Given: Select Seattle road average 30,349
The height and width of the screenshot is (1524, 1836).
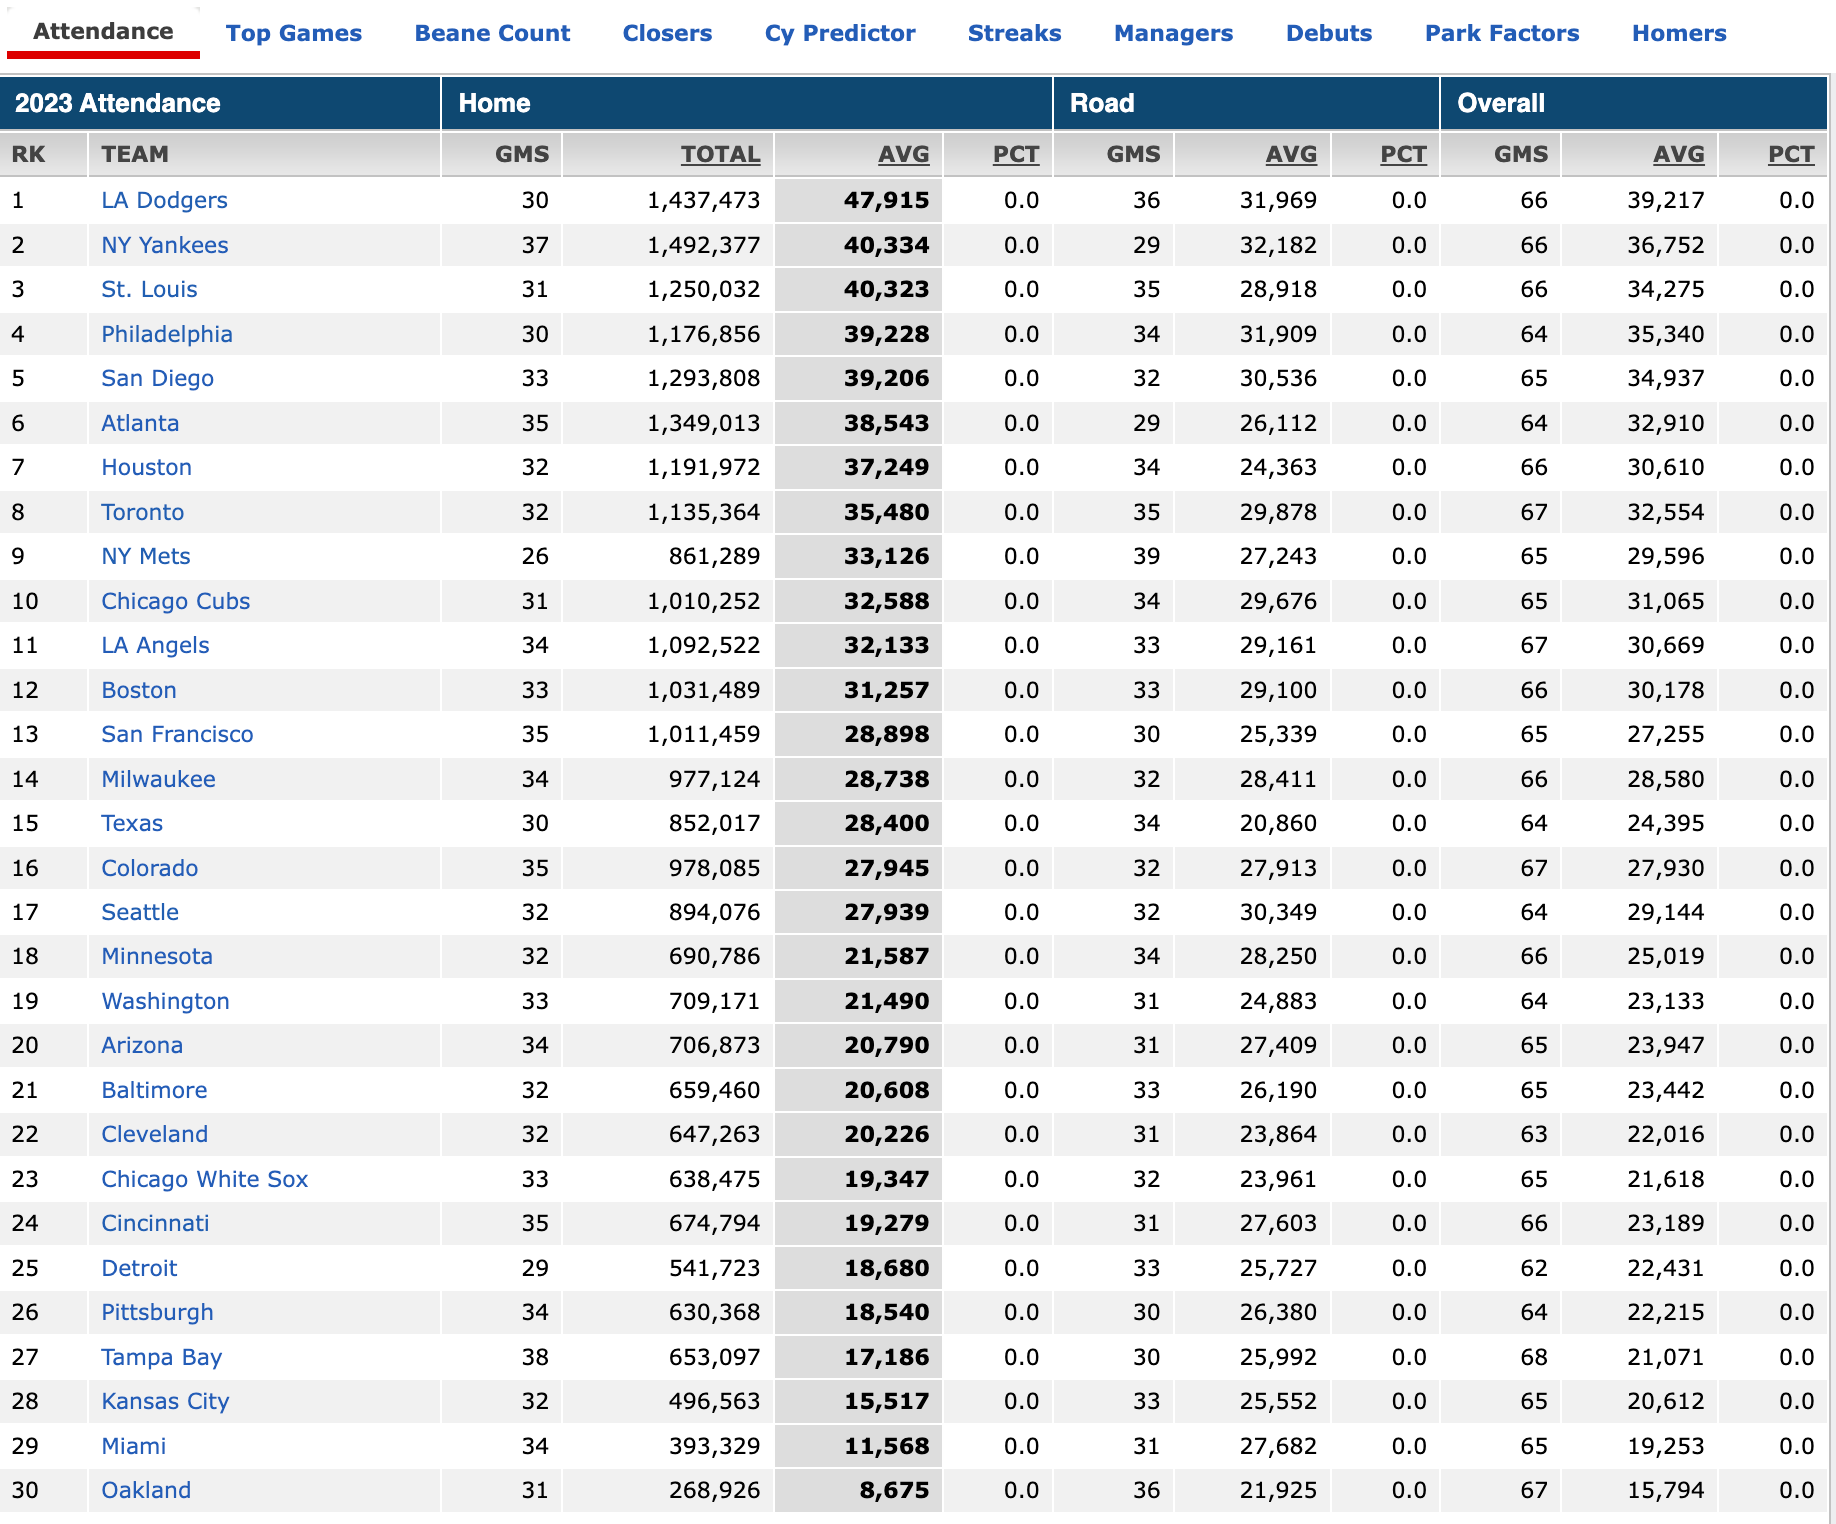Looking at the screenshot, I should [x=1278, y=912].
